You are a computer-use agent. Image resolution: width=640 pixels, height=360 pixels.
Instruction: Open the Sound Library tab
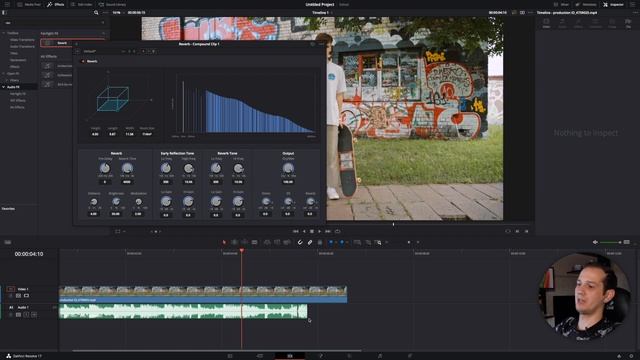(x=113, y=4)
